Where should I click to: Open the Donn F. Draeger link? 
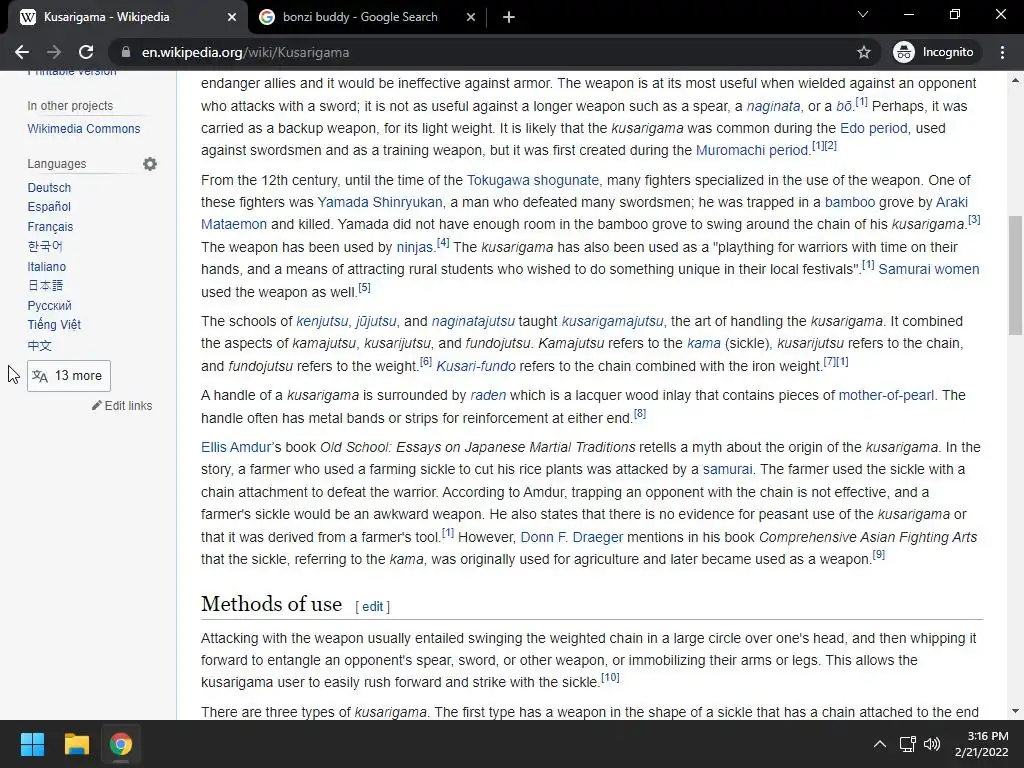coord(571,537)
